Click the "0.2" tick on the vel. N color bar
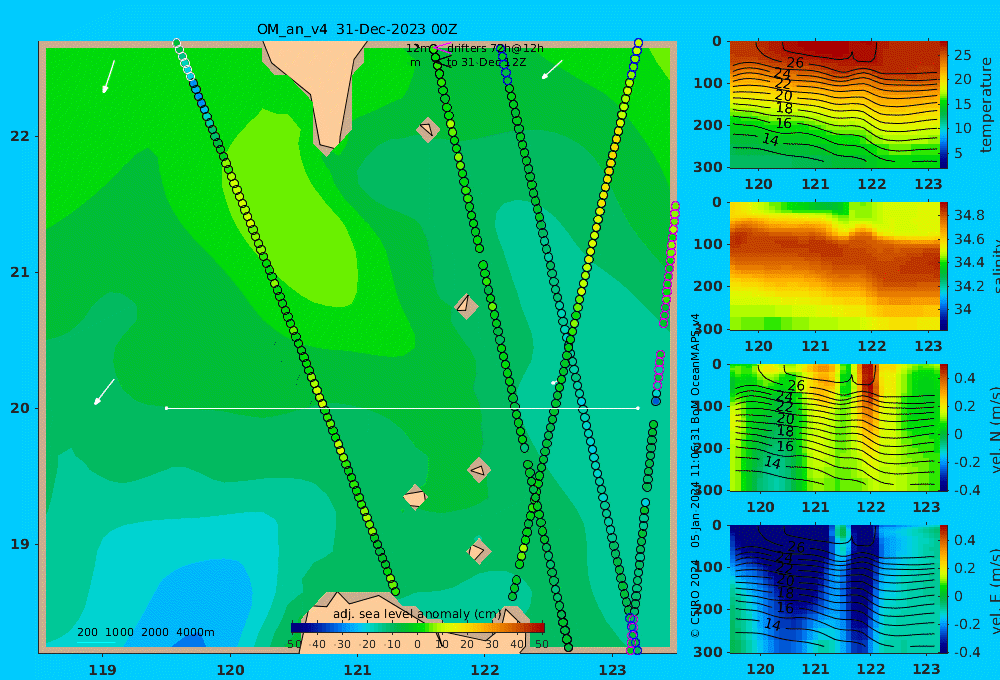1000x680 pixels. [x=965, y=406]
